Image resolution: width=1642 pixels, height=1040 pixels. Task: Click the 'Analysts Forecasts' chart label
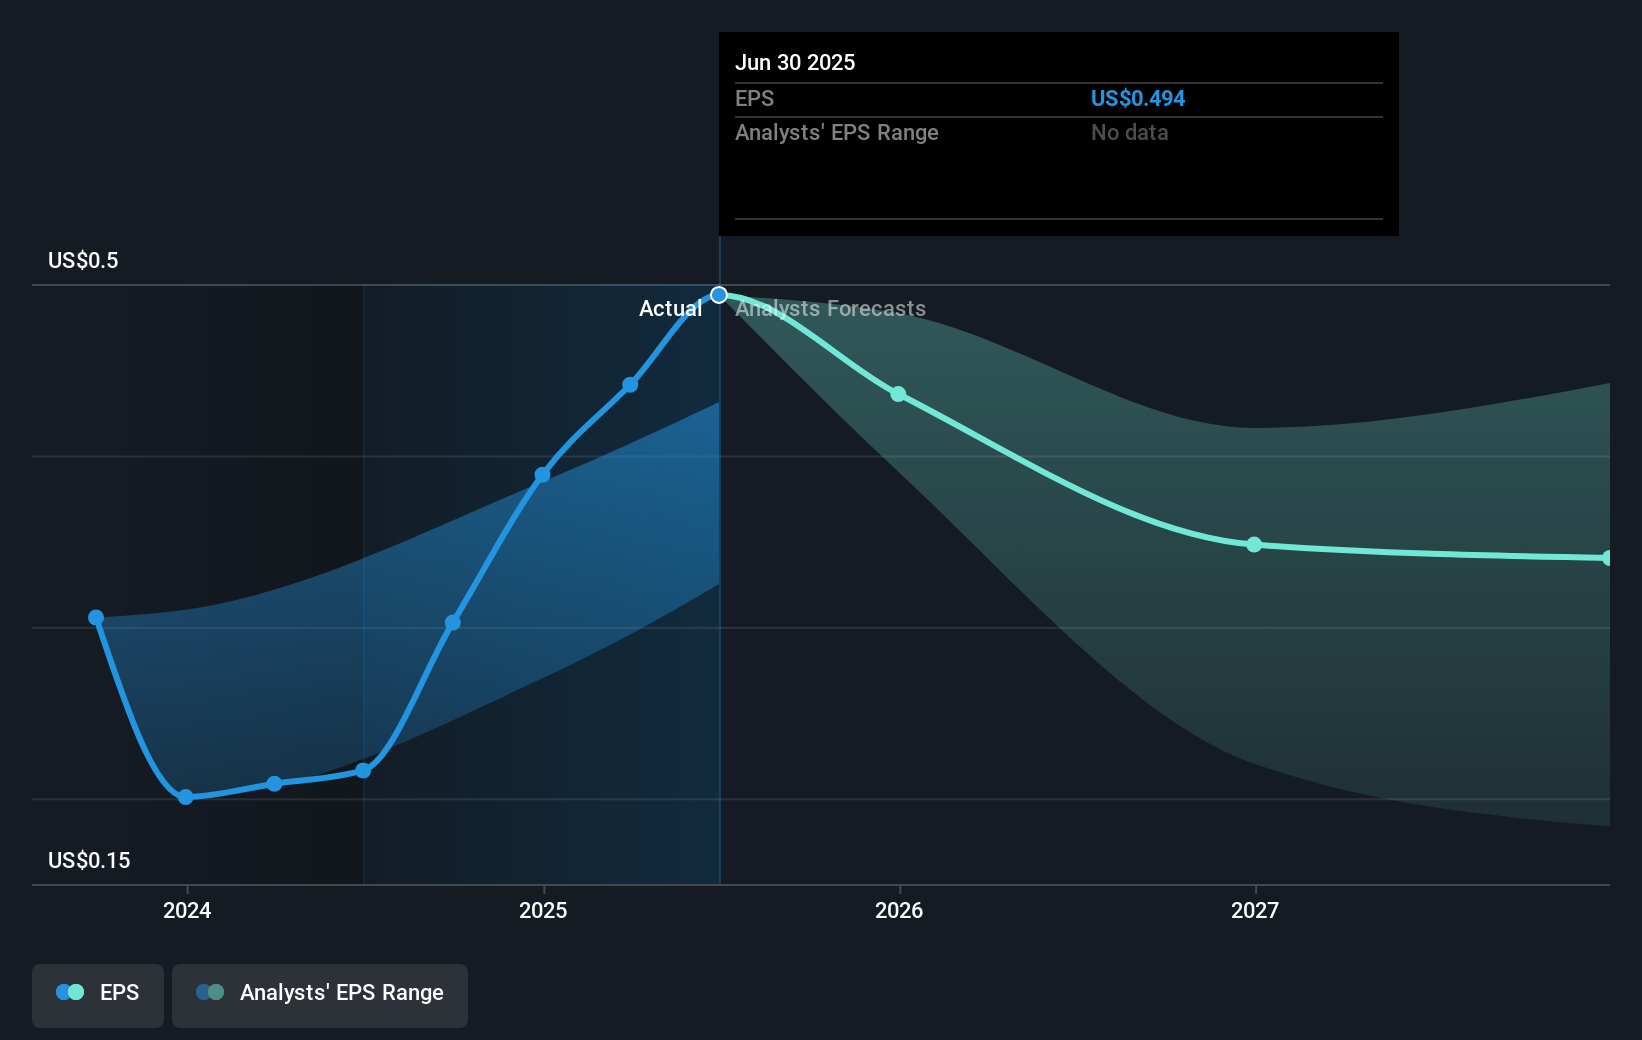[831, 309]
